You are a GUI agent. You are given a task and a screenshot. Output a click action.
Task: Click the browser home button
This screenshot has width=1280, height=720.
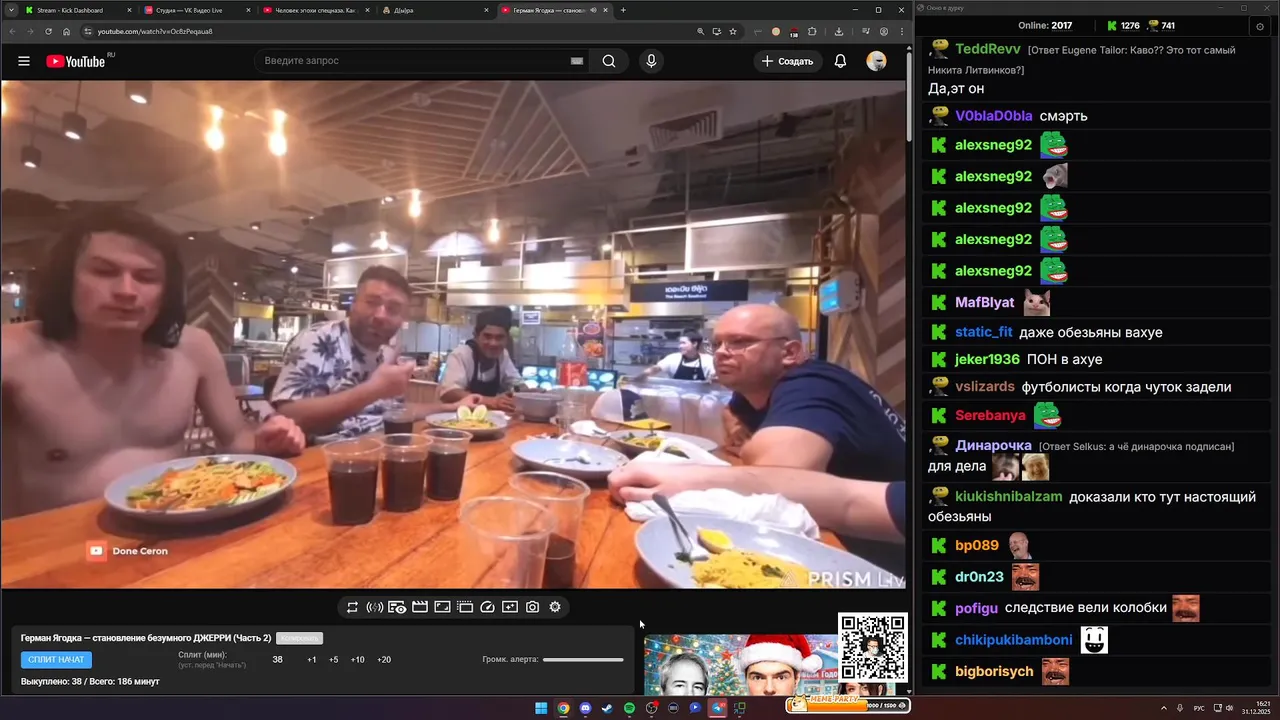tap(67, 31)
